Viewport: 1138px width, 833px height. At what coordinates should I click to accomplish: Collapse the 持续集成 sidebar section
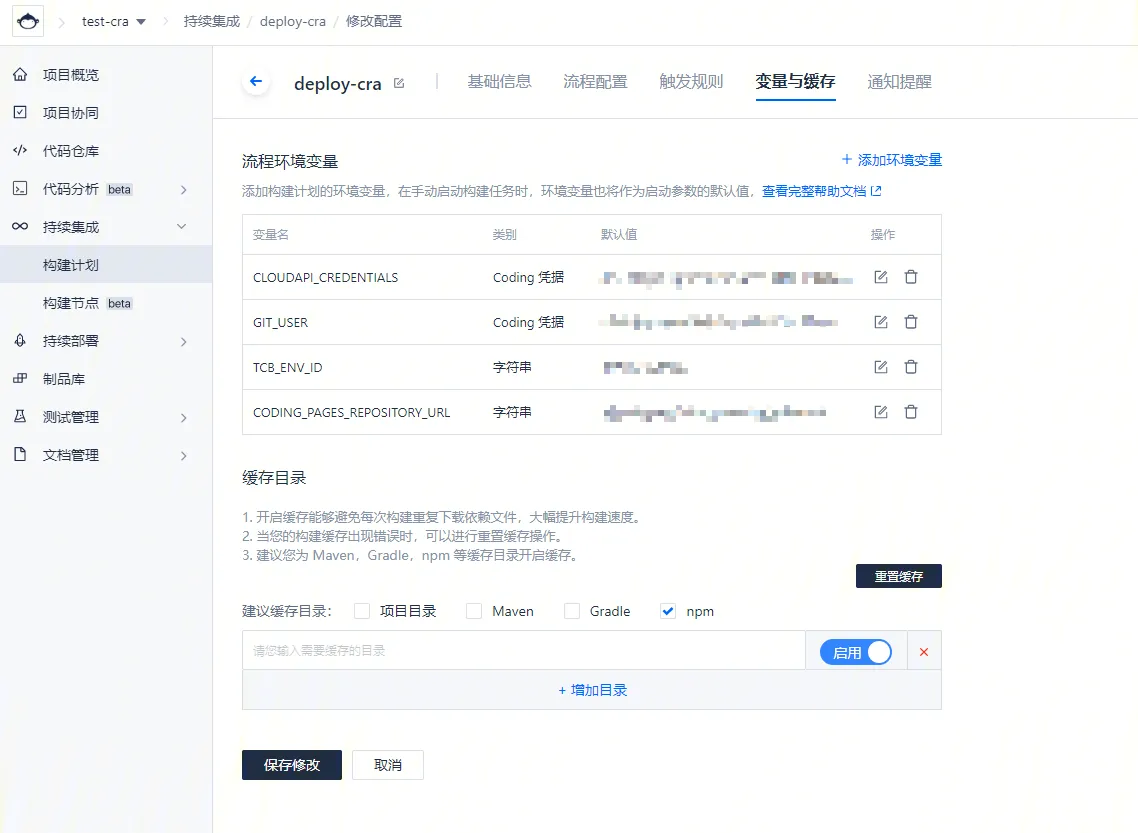pos(182,227)
